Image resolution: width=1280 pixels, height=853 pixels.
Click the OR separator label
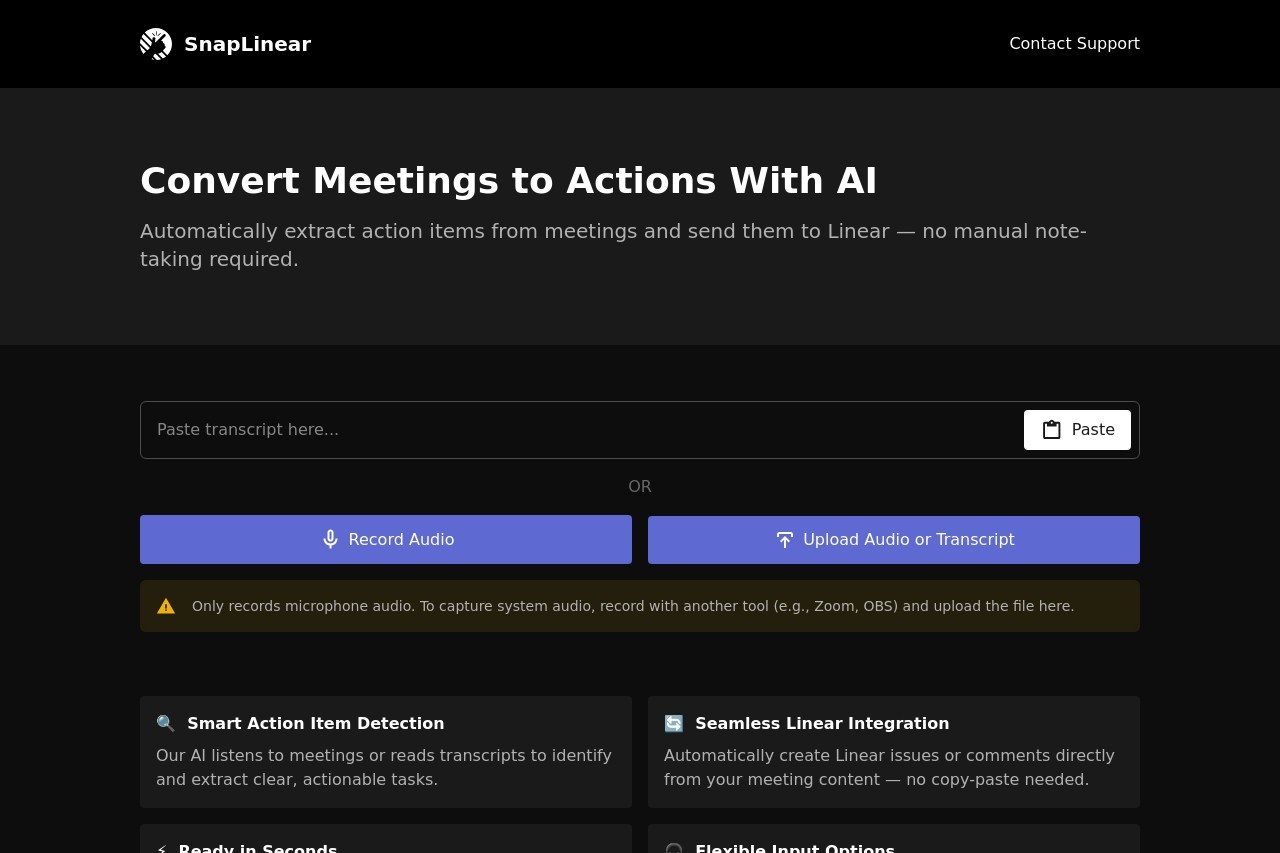click(x=640, y=487)
